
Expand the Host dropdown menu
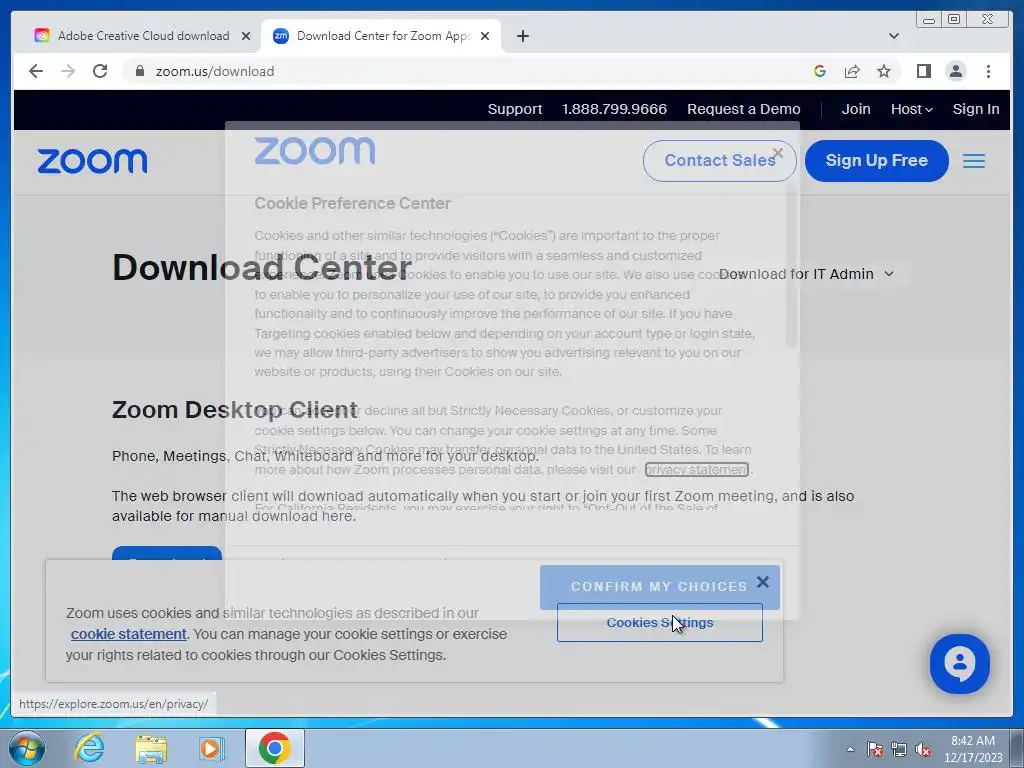[912, 109]
